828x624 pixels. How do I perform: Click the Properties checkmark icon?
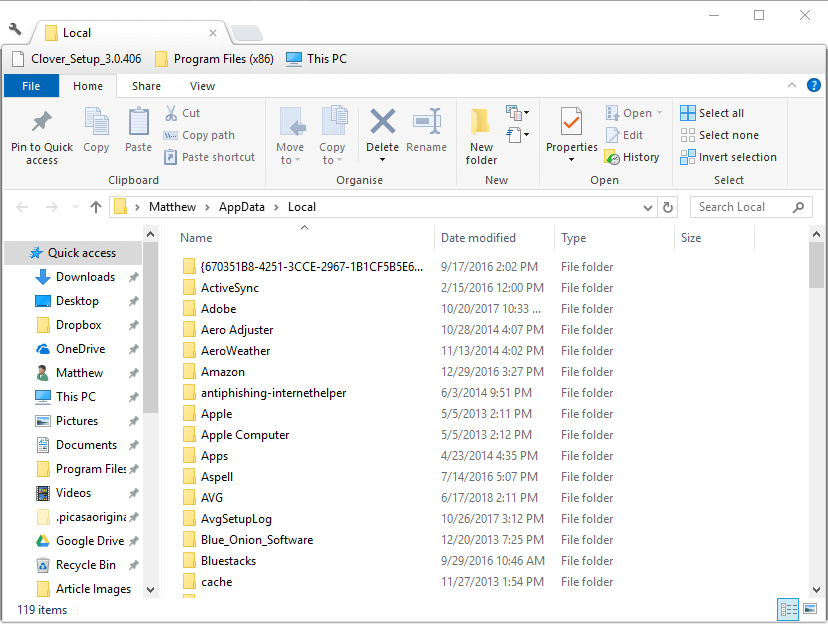(571, 121)
